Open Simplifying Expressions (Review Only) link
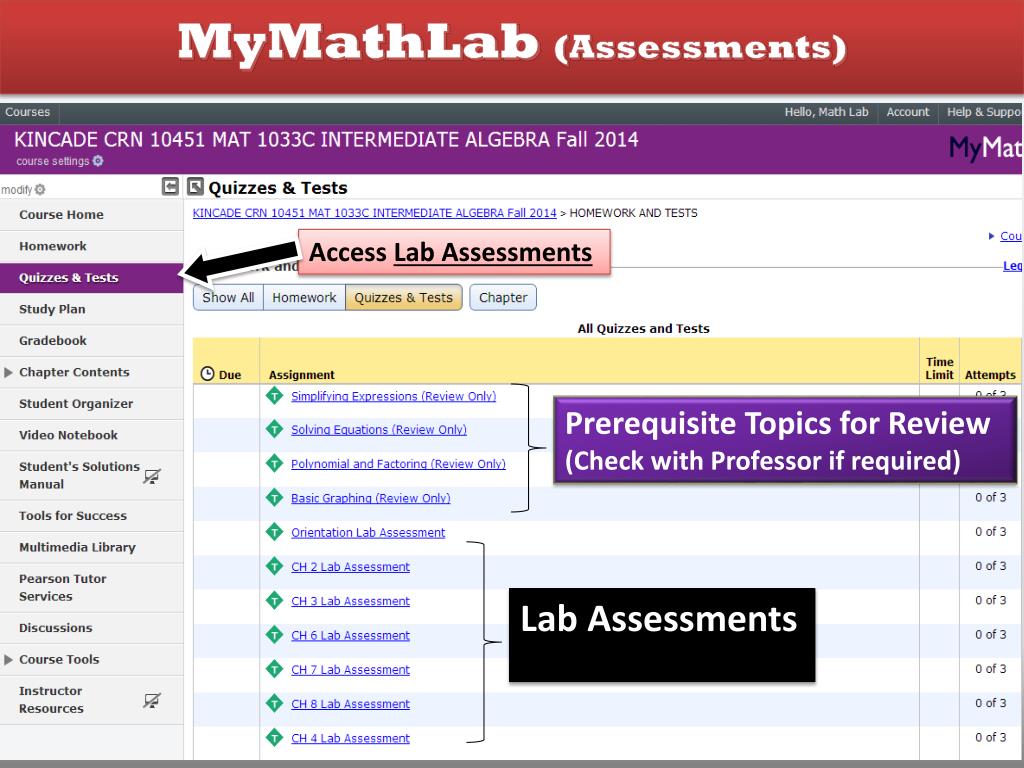Image resolution: width=1024 pixels, height=768 pixels. coord(393,396)
